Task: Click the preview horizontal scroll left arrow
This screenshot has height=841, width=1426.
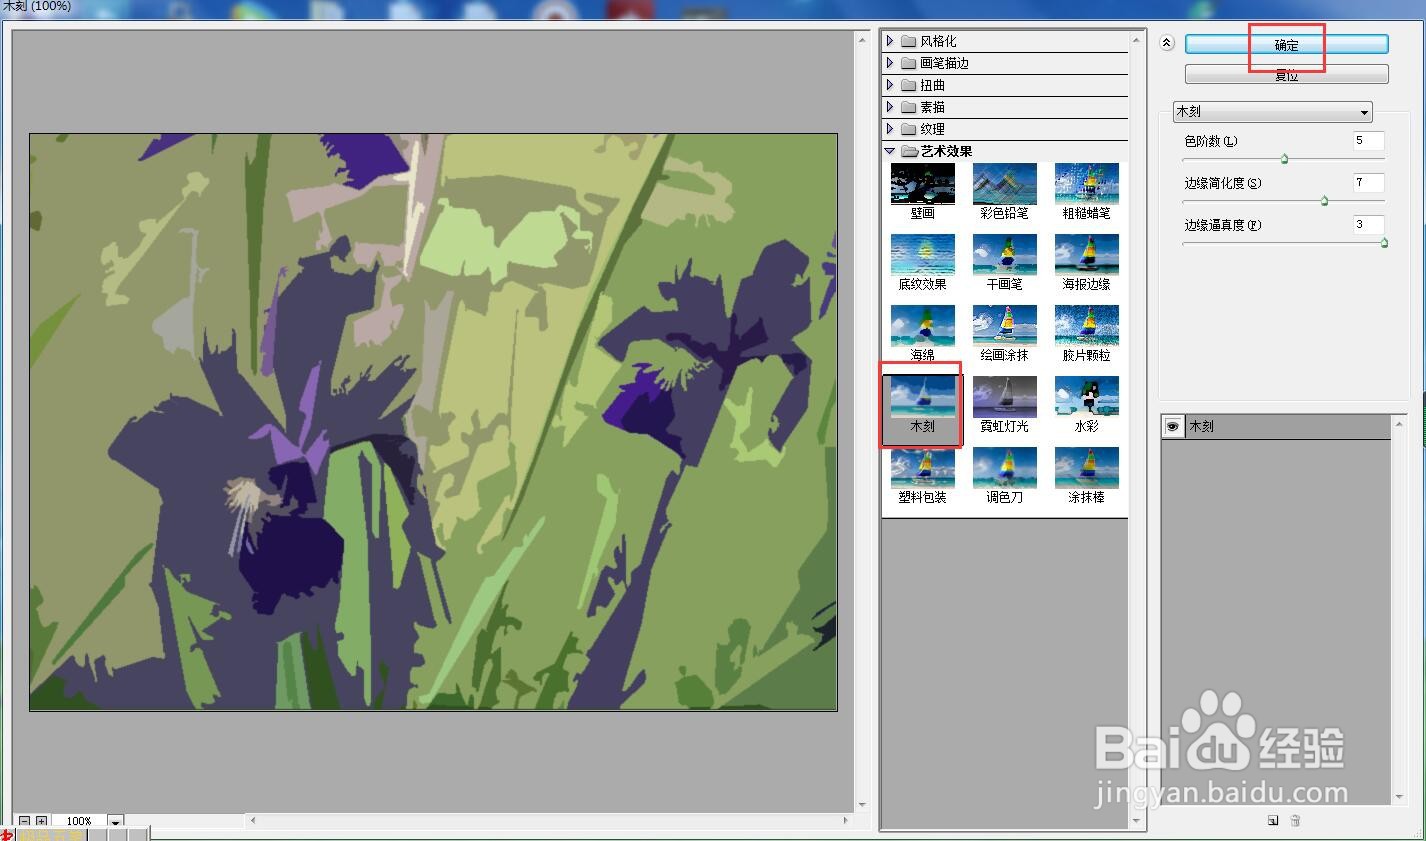Action: [252, 820]
